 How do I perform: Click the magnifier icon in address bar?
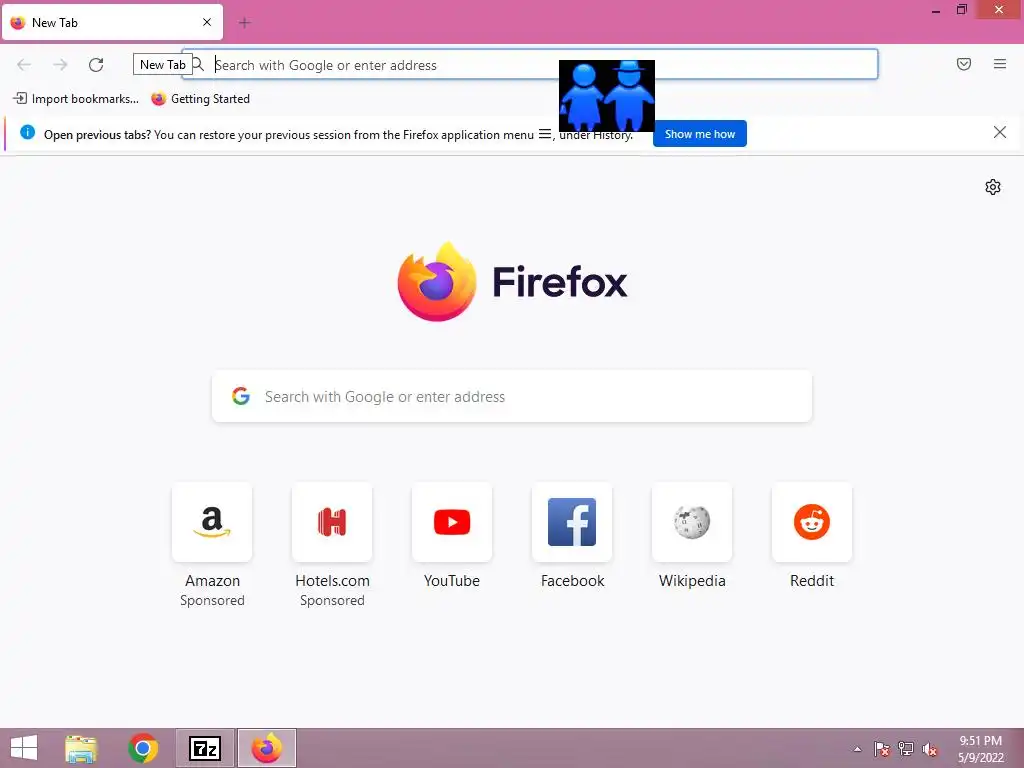pos(198,65)
